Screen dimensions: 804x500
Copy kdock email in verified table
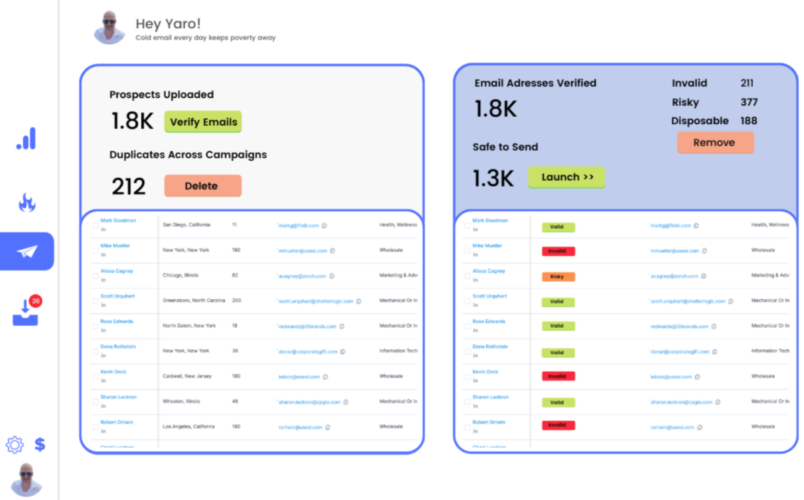click(x=697, y=377)
